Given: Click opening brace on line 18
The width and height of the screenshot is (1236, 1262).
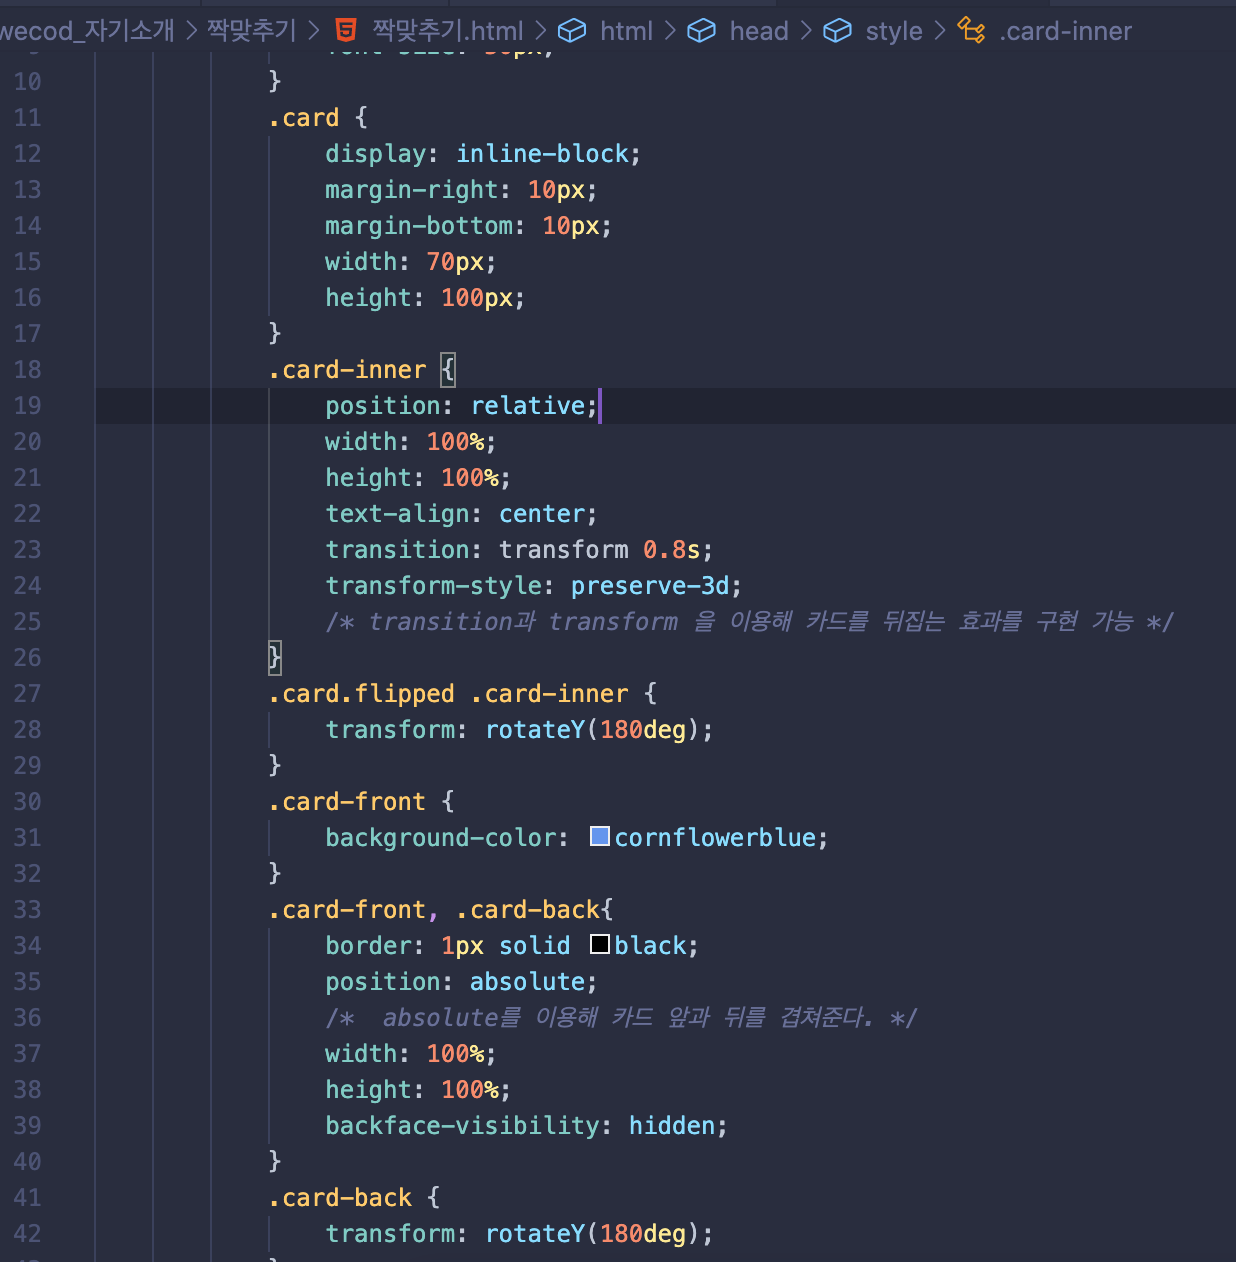Looking at the screenshot, I should click(x=448, y=370).
